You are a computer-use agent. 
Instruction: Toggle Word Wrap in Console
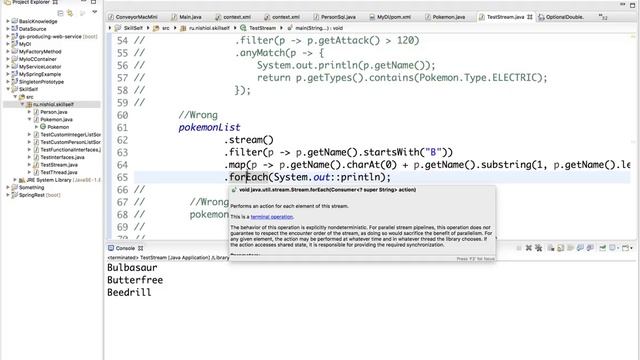(570, 248)
